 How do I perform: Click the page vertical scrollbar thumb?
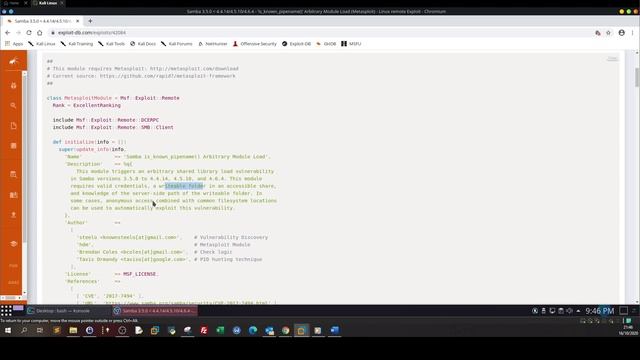637,77
